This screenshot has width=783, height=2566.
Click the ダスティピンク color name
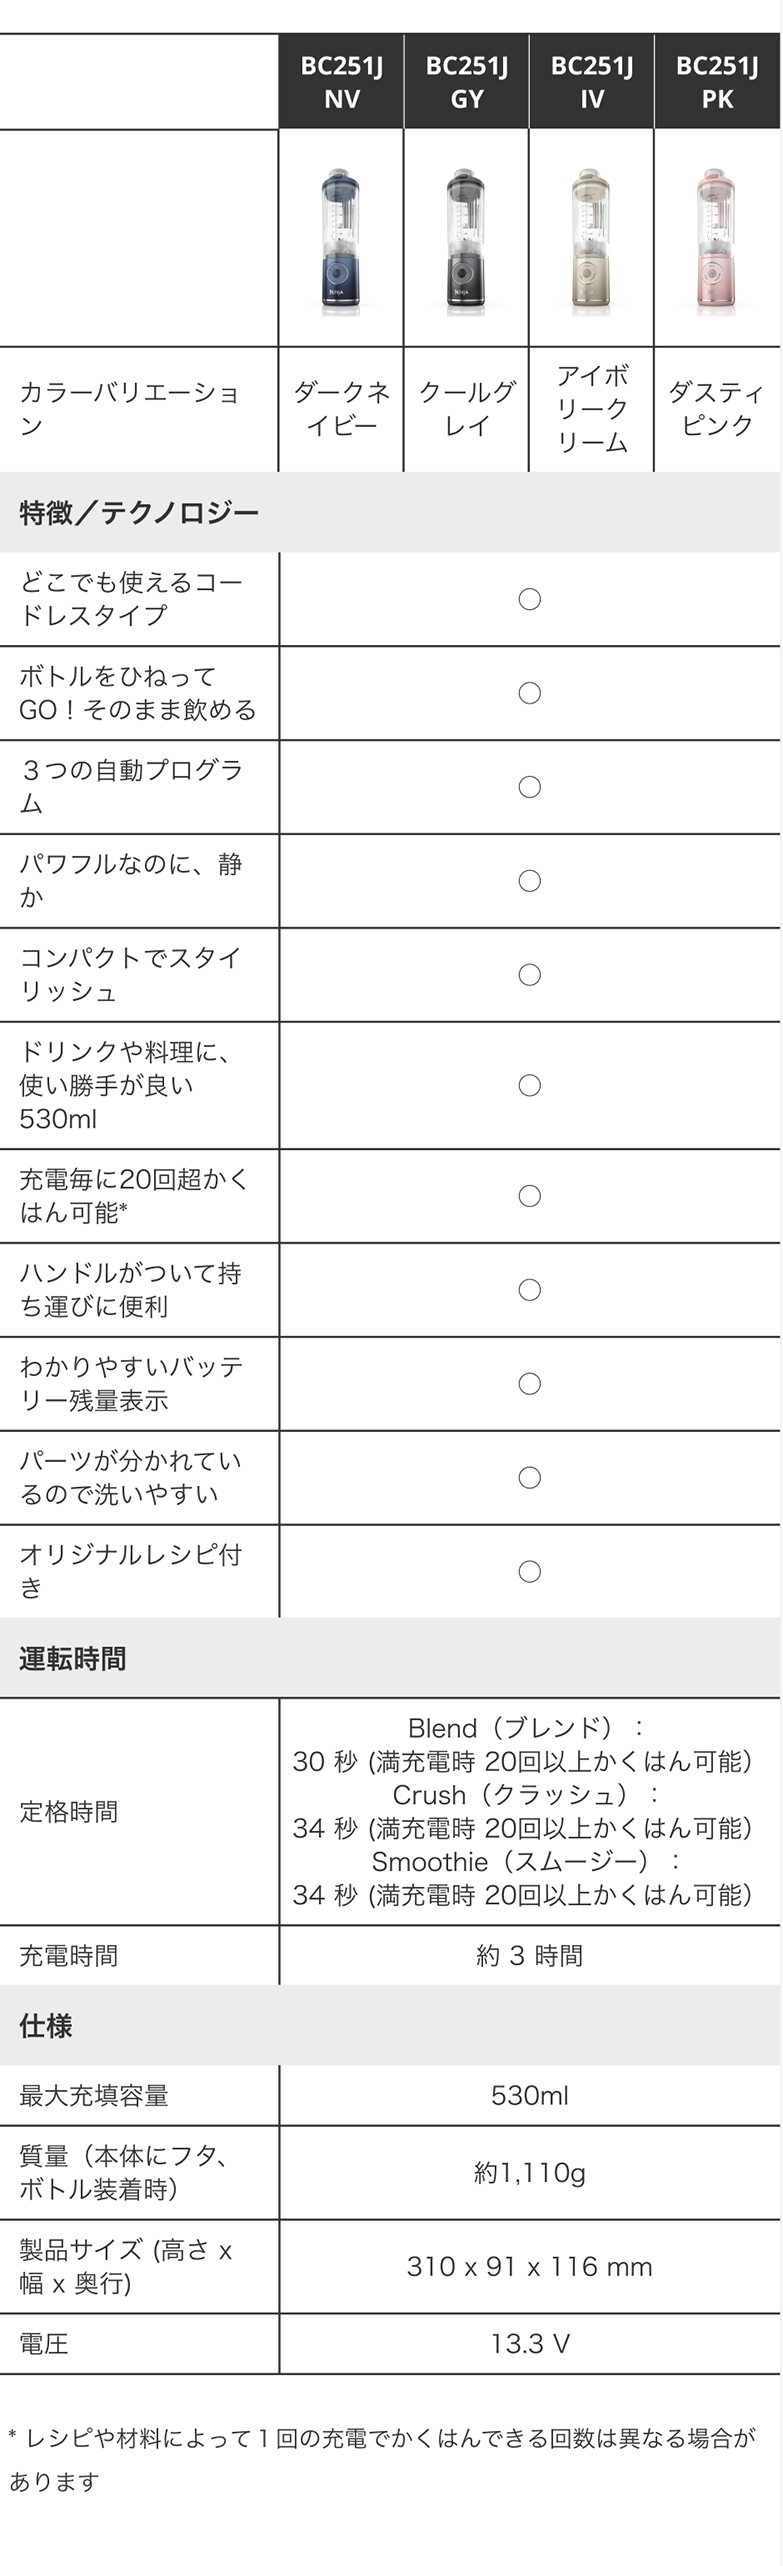717,408
